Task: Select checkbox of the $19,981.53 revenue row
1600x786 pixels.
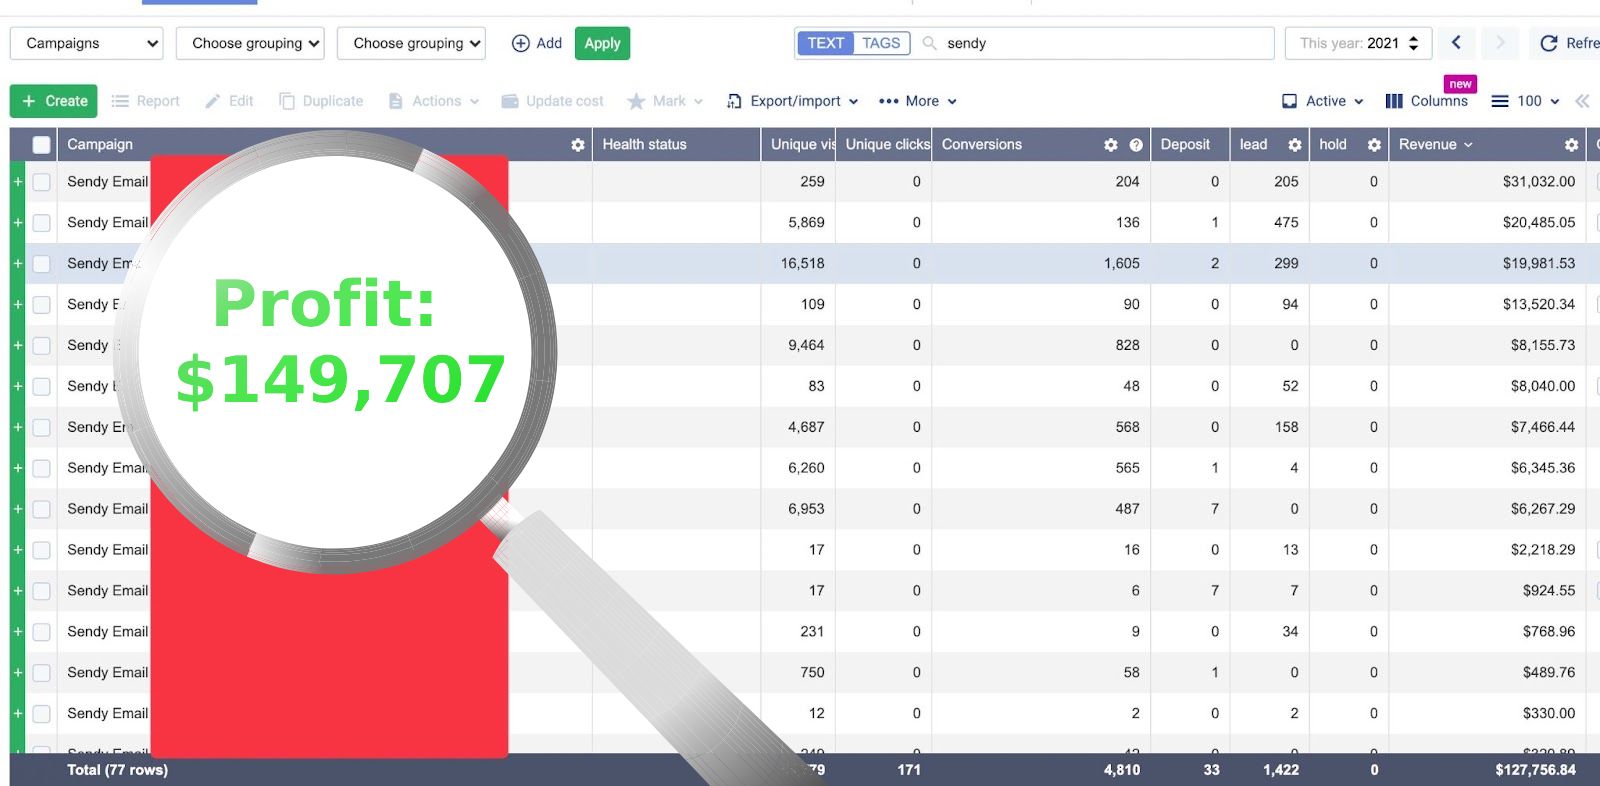Action: tap(42, 264)
